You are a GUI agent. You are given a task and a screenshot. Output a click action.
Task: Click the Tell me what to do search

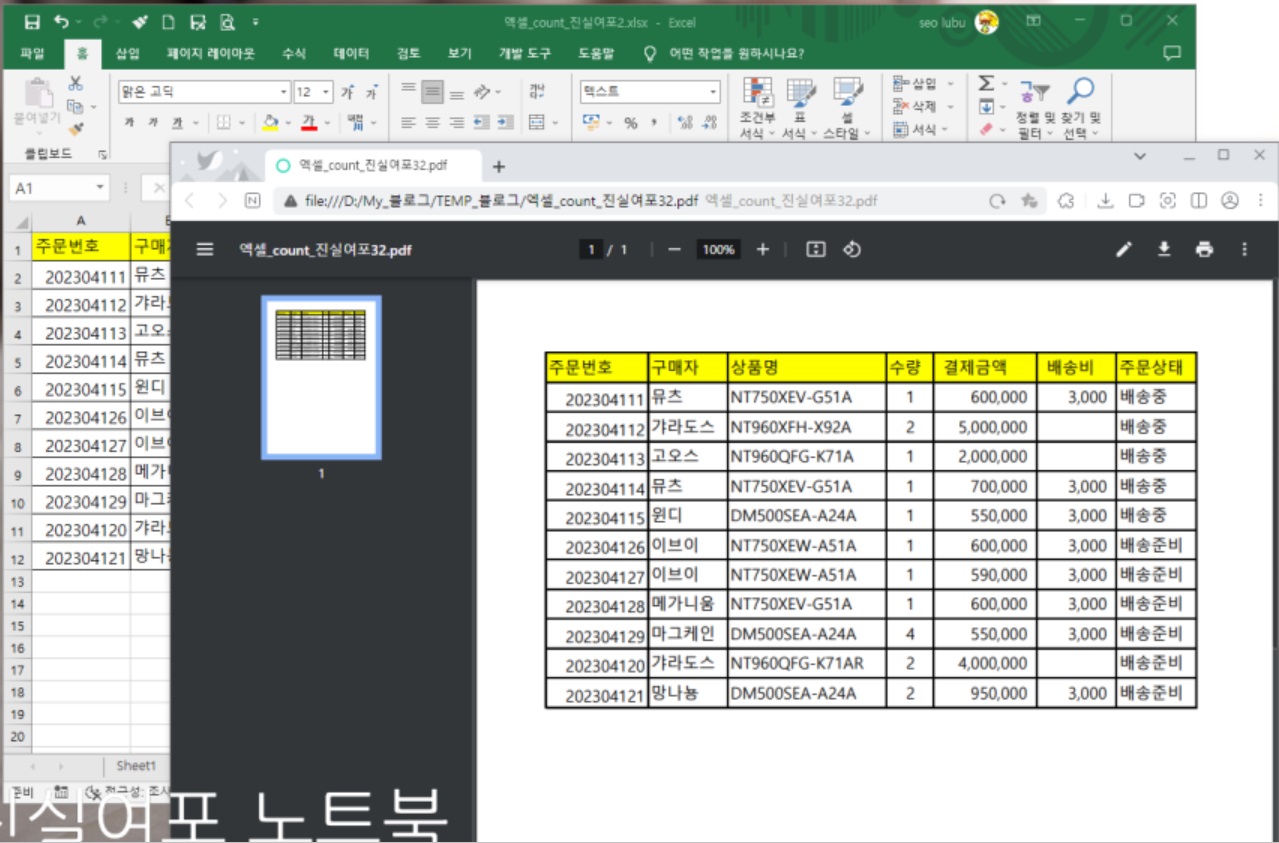(736, 53)
